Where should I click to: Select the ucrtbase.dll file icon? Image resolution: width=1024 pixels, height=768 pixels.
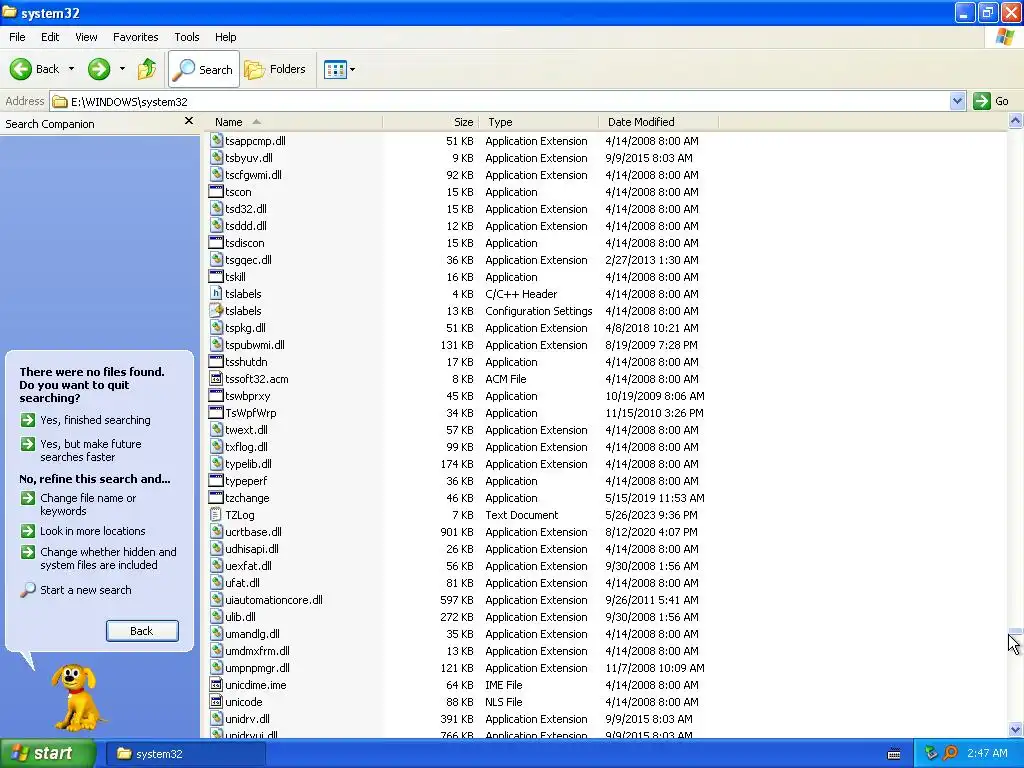(x=216, y=532)
